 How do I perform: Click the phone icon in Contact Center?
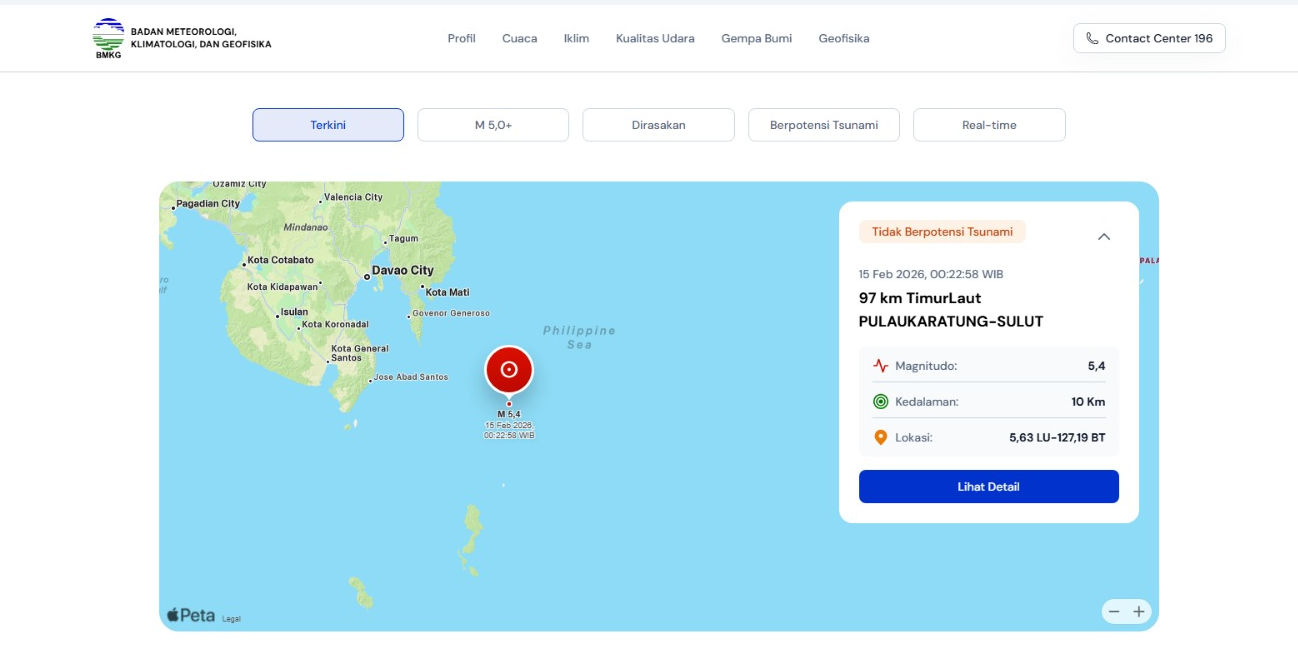[x=1091, y=38]
